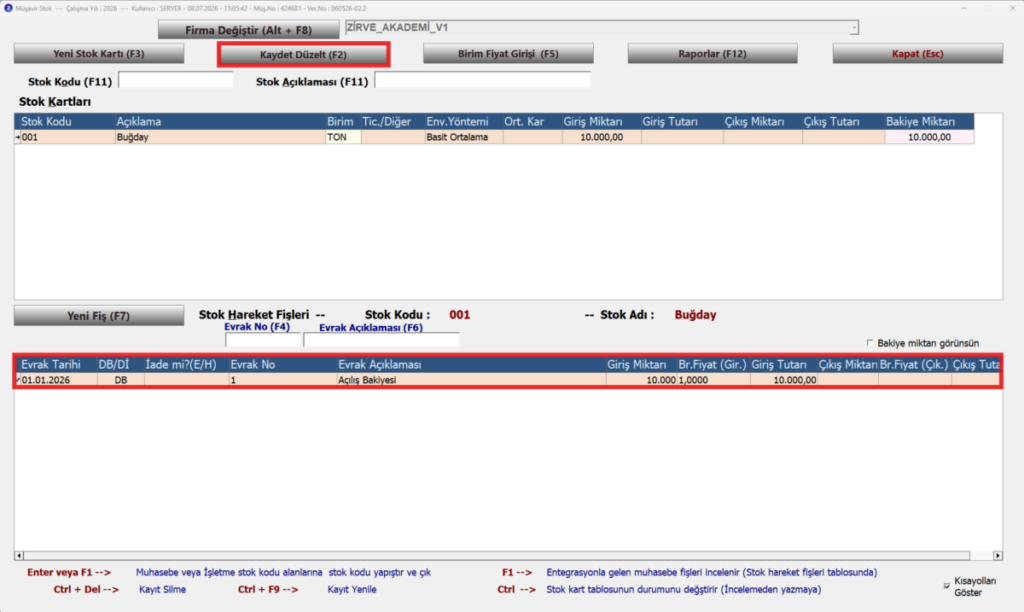Open Raporlar (F12) reports
1024x612 pixels.
tap(712, 54)
